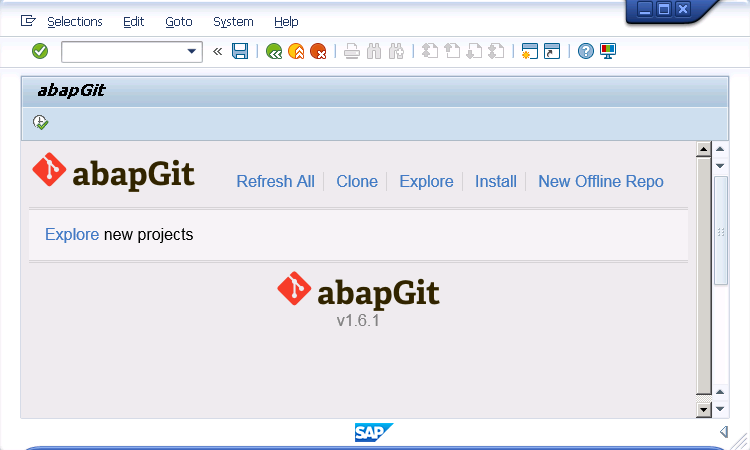The height and width of the screenshot is (450, 750).
Task: Click the red Cancel icon
Action: click(x=318, y=51)
